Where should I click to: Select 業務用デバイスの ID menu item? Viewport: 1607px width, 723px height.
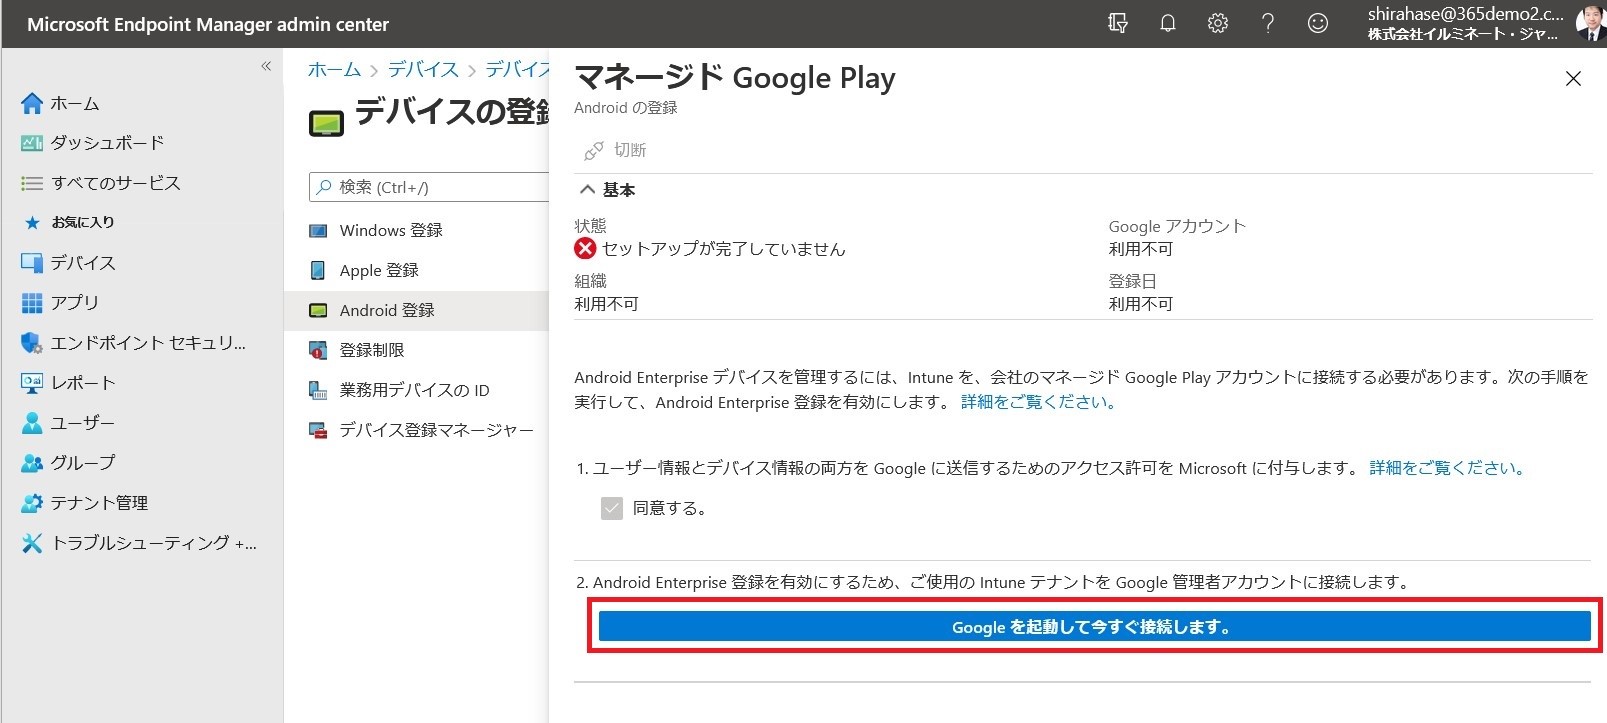tap(415, 391)
